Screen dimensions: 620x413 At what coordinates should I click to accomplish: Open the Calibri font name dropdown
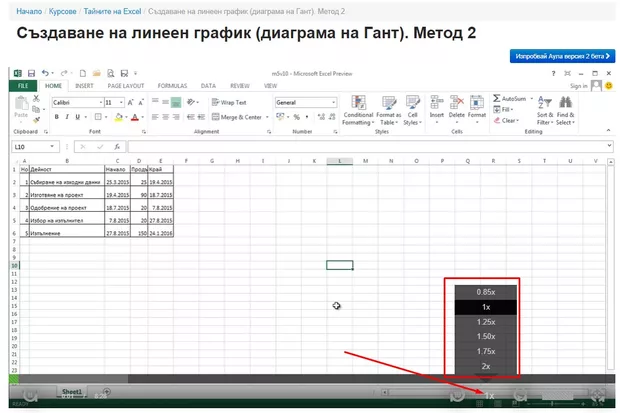click(x=100, y=102)
